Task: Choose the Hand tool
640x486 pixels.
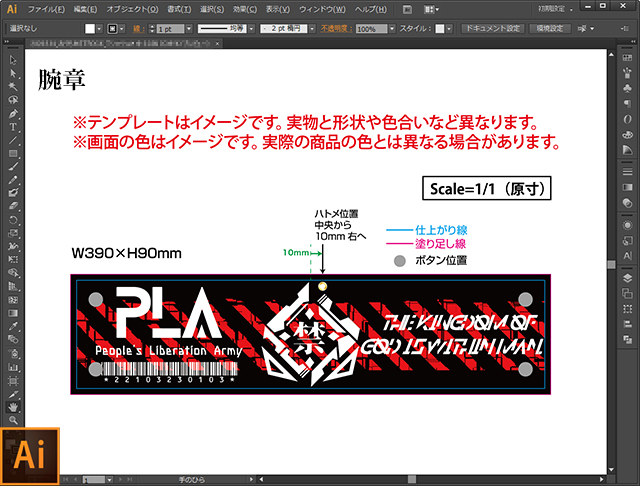Action: pos(13,407)
